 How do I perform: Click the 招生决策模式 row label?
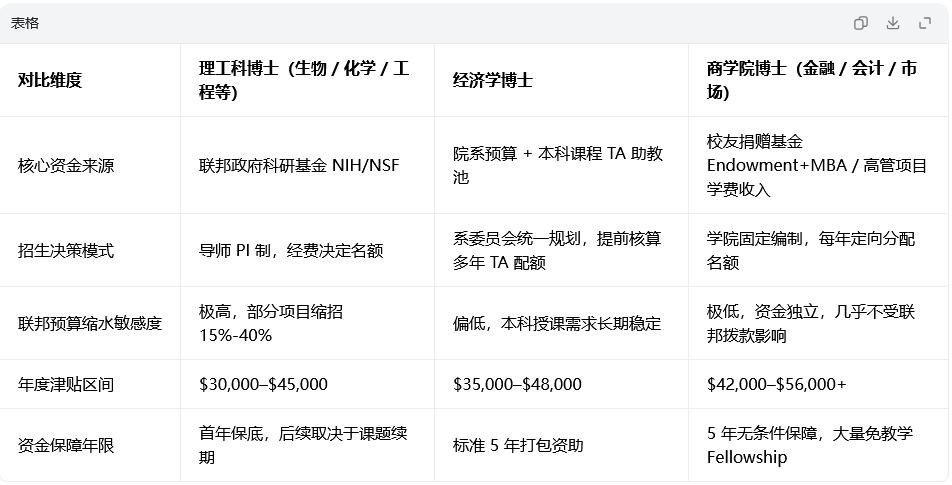[66, 250]
